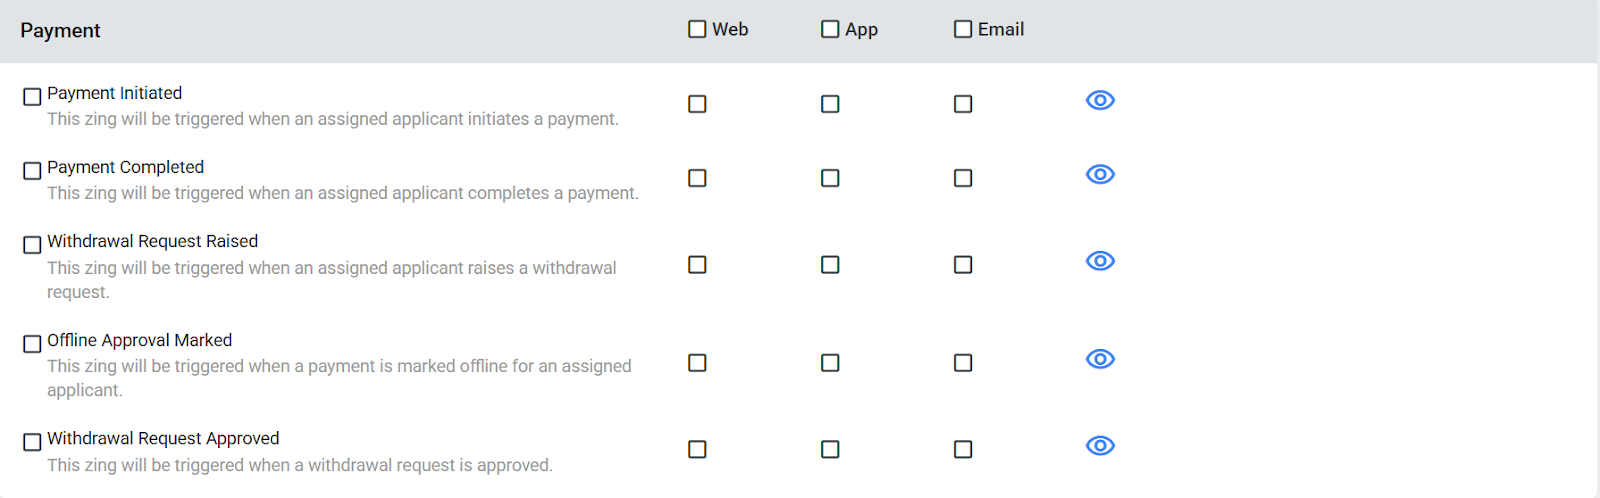This screenshot has width=1600, height=498.
Task: Select the Payment Completed row checkbox
Action: [32, 170]
